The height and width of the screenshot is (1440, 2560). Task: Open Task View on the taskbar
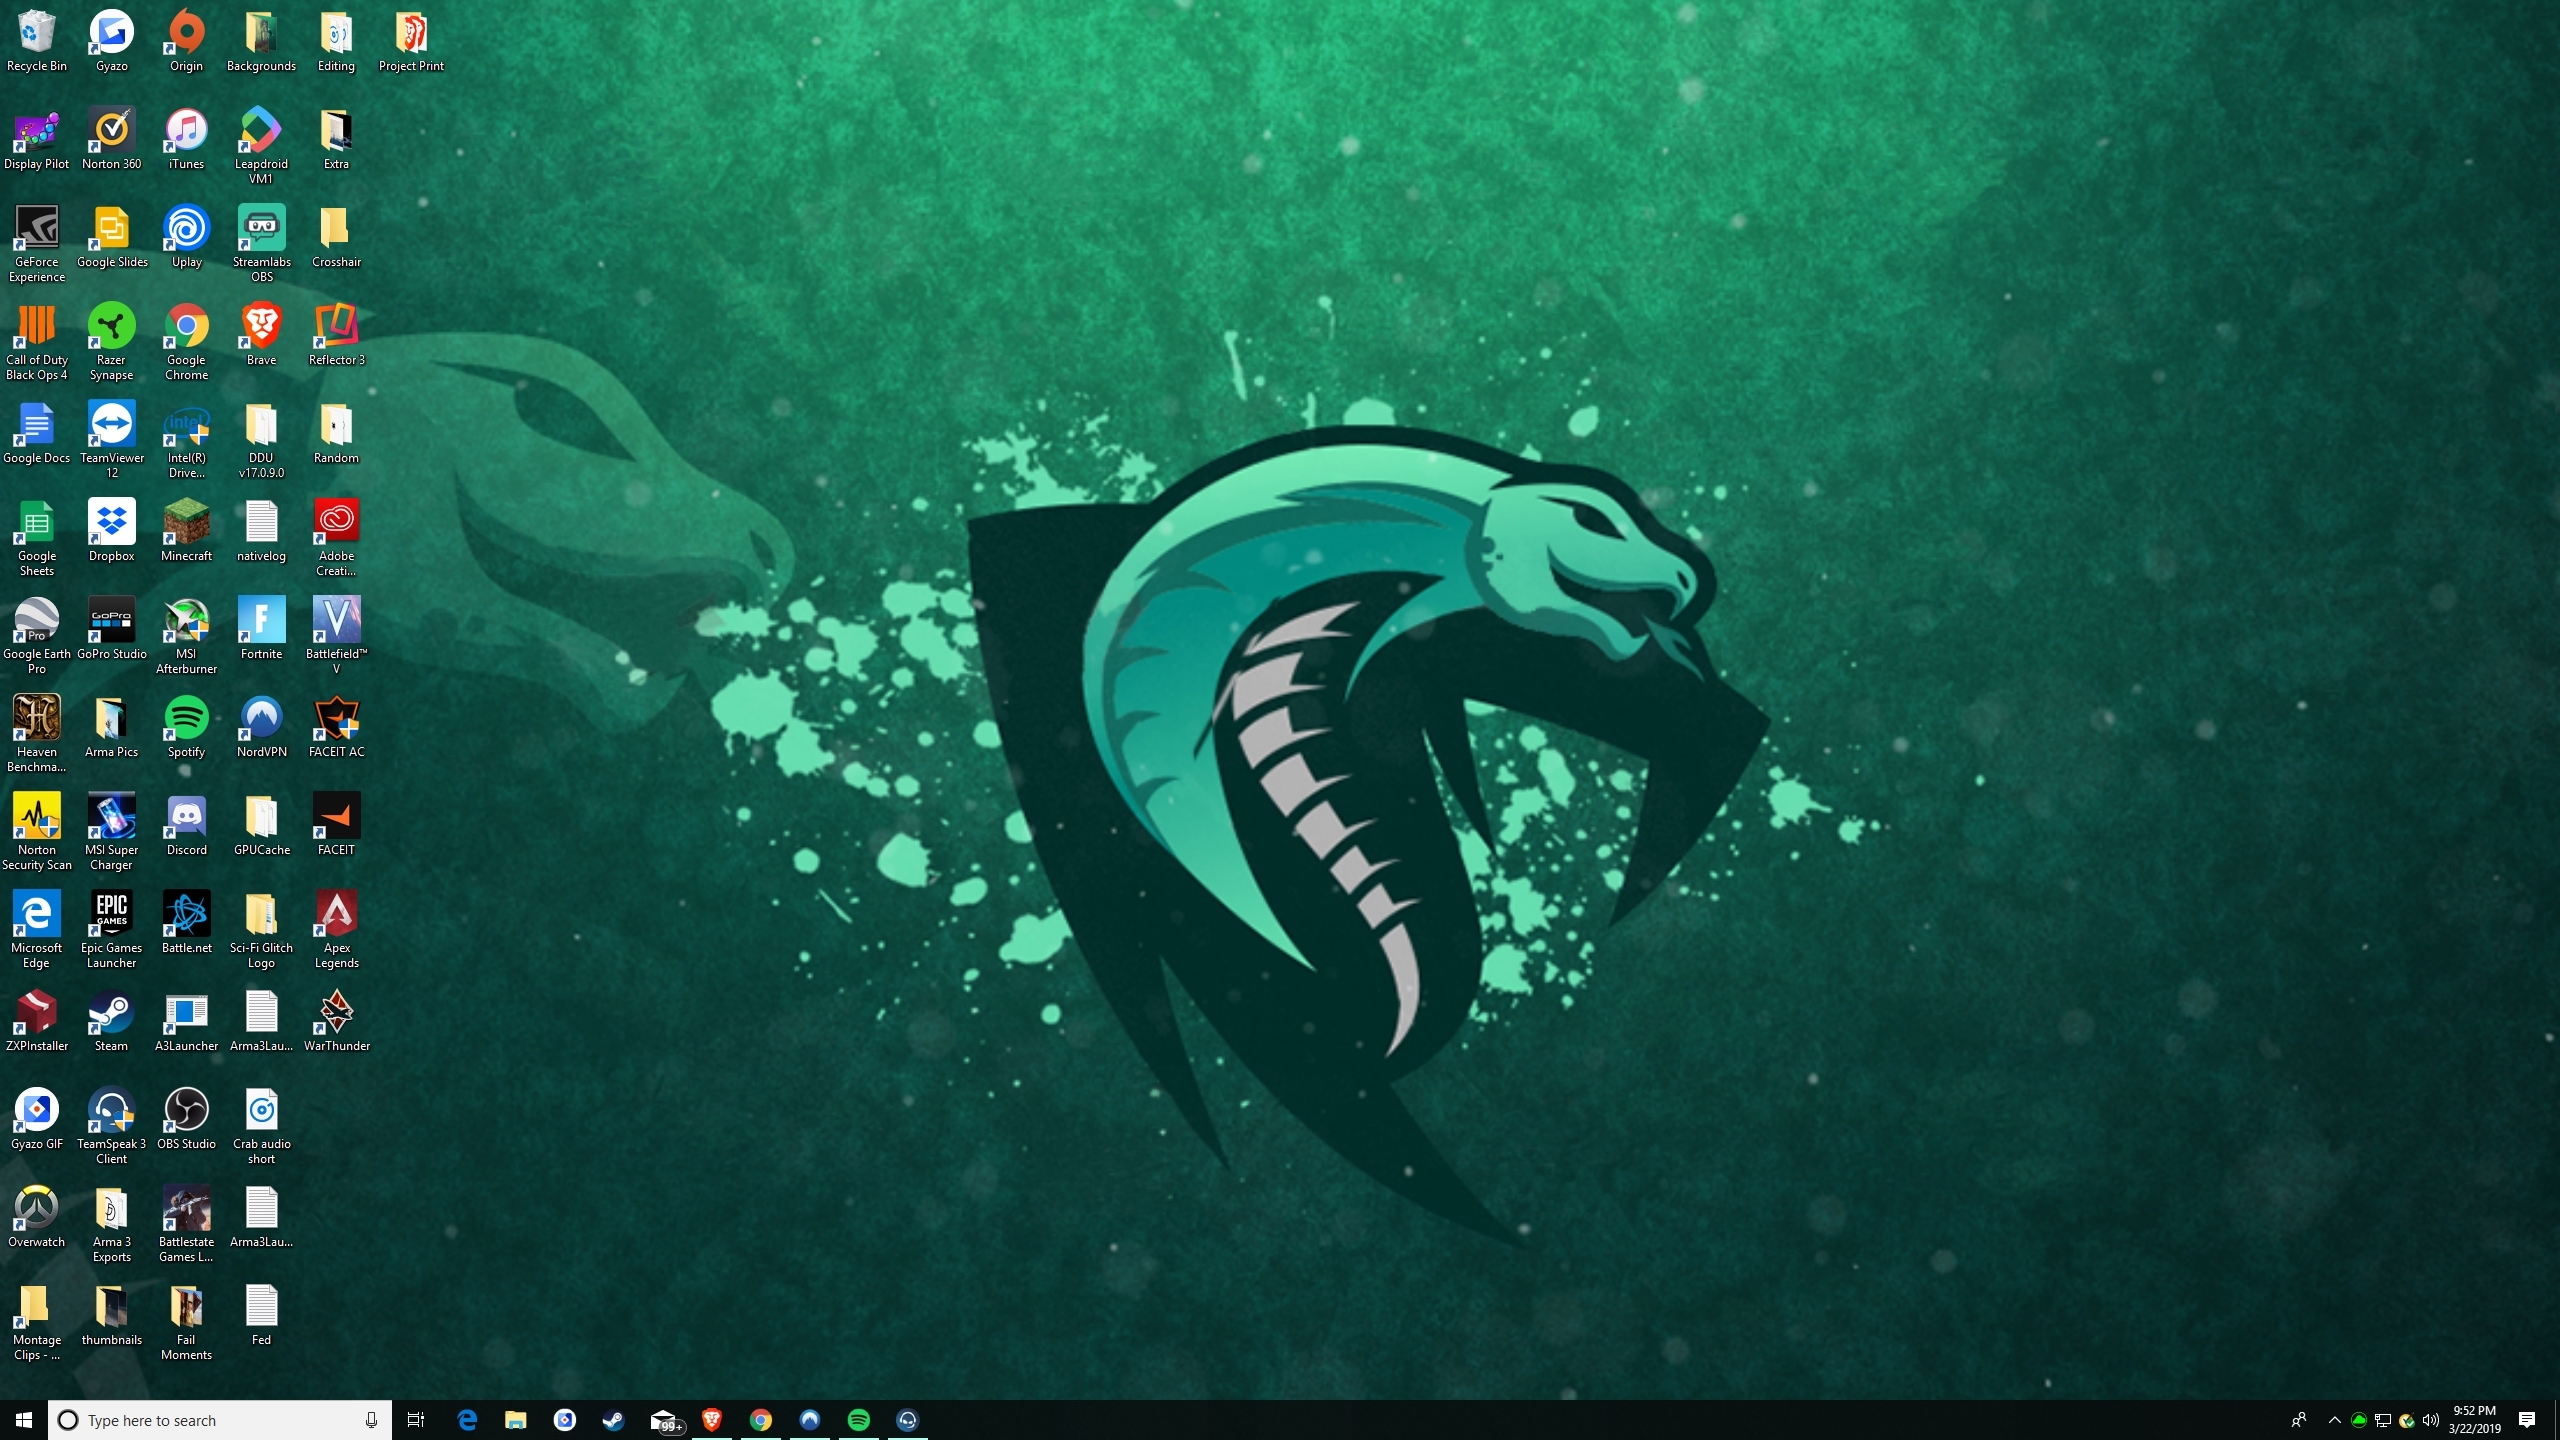coord(416,1420)
